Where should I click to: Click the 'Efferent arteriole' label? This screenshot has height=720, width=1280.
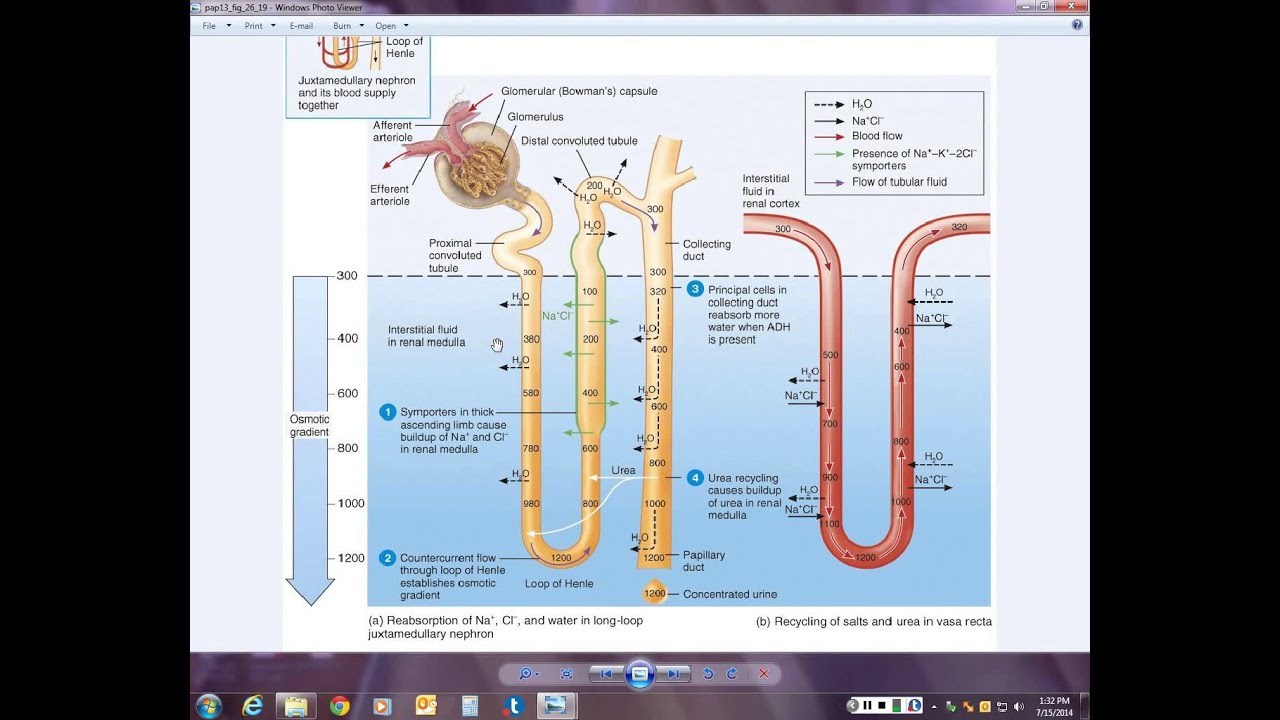click(x=390, y=195)
